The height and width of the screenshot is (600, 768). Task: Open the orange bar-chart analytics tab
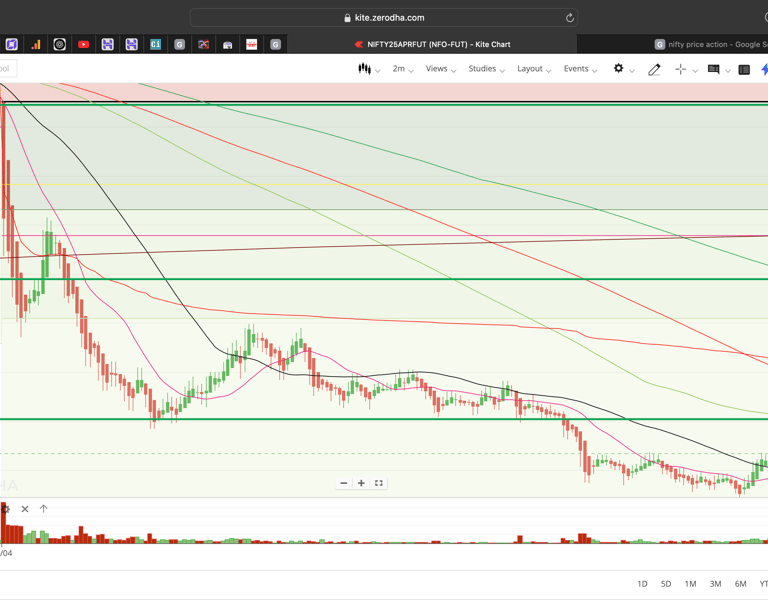click(36, 45)
